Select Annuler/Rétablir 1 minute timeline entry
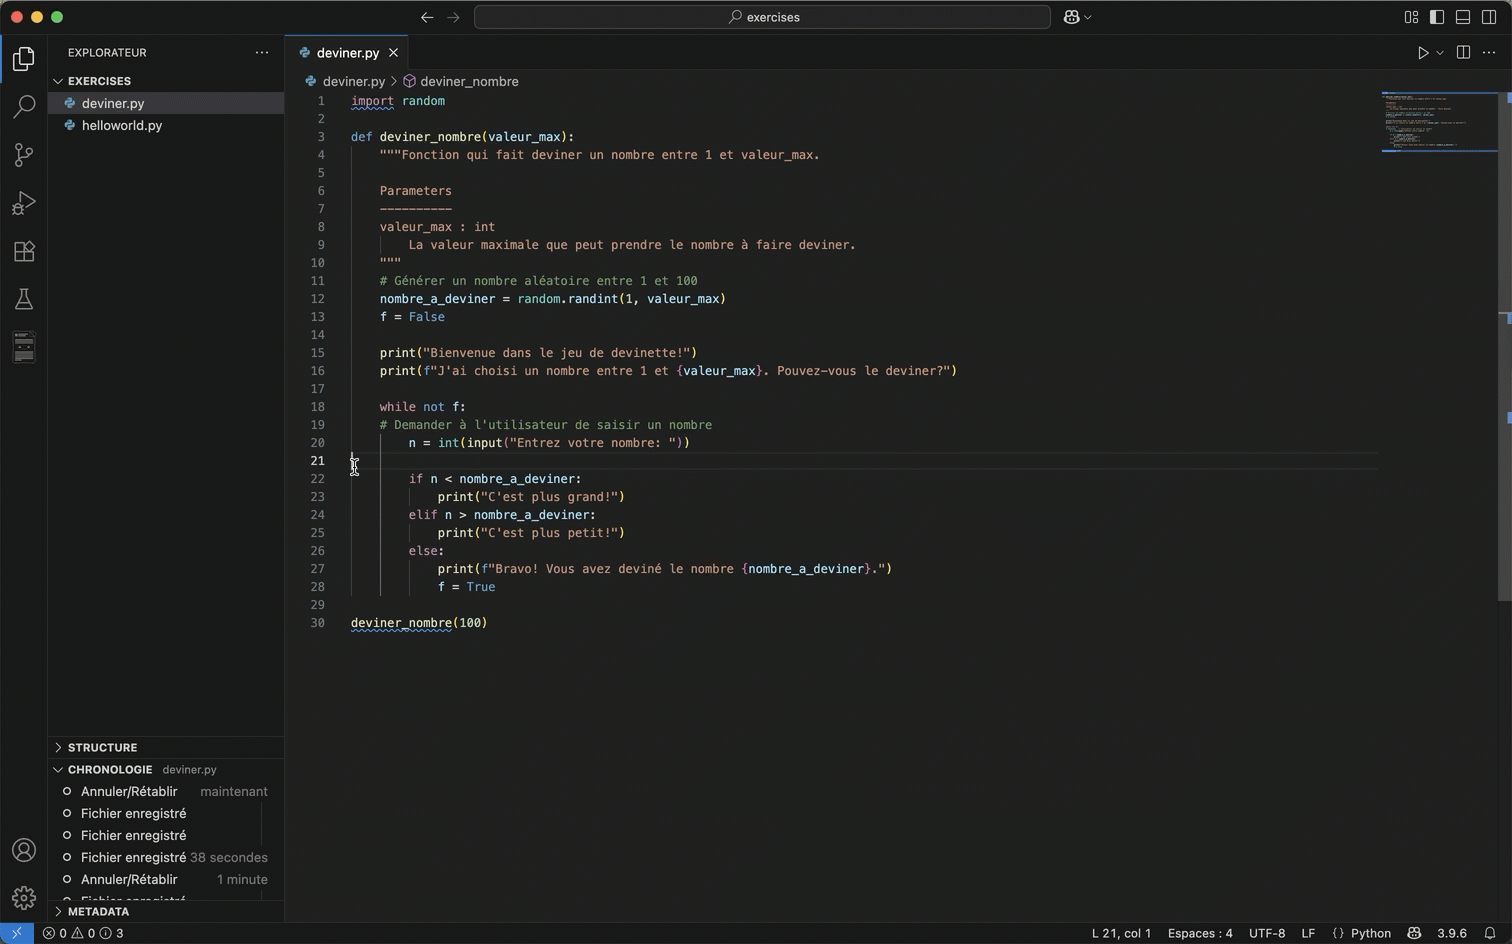 [166, 879]
